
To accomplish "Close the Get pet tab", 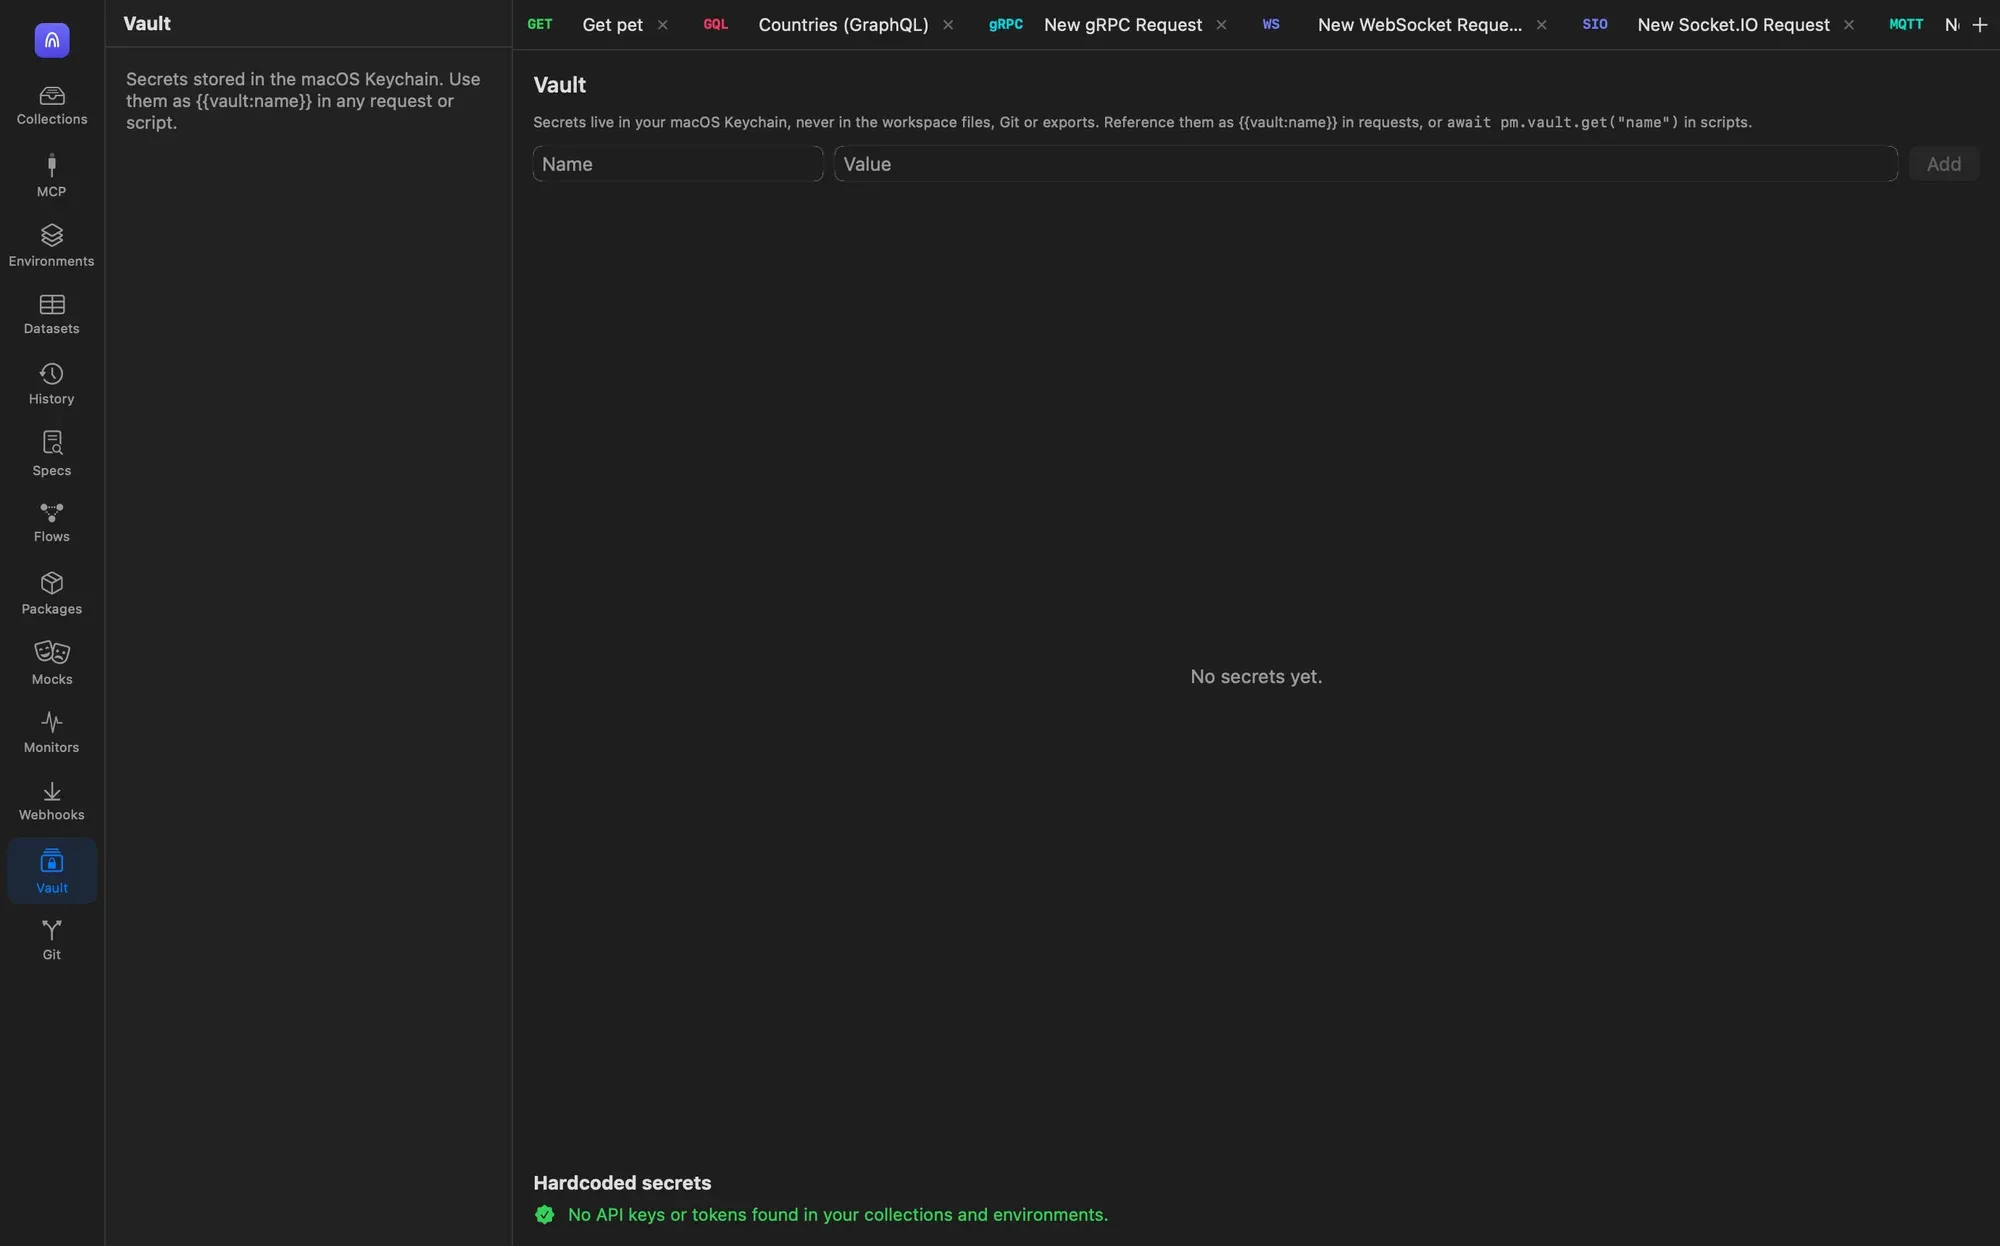I will click(x=662, y=25).
